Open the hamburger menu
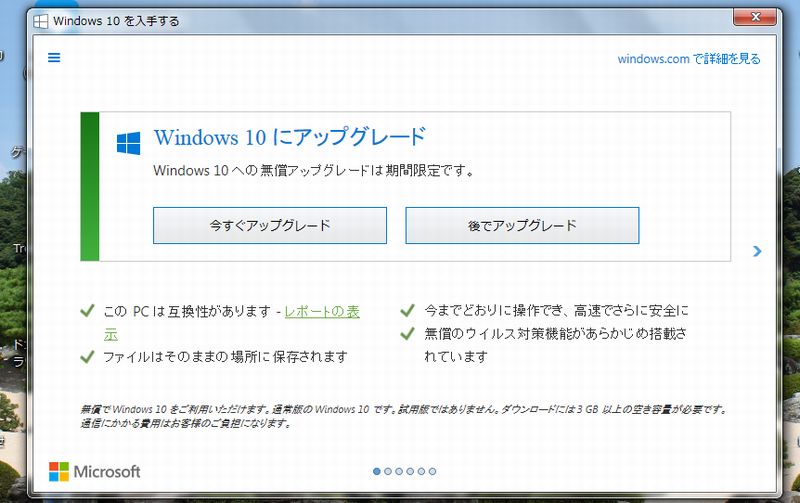Image resolution: width=800 pixels, height=503 pixels. coord(54,58)
